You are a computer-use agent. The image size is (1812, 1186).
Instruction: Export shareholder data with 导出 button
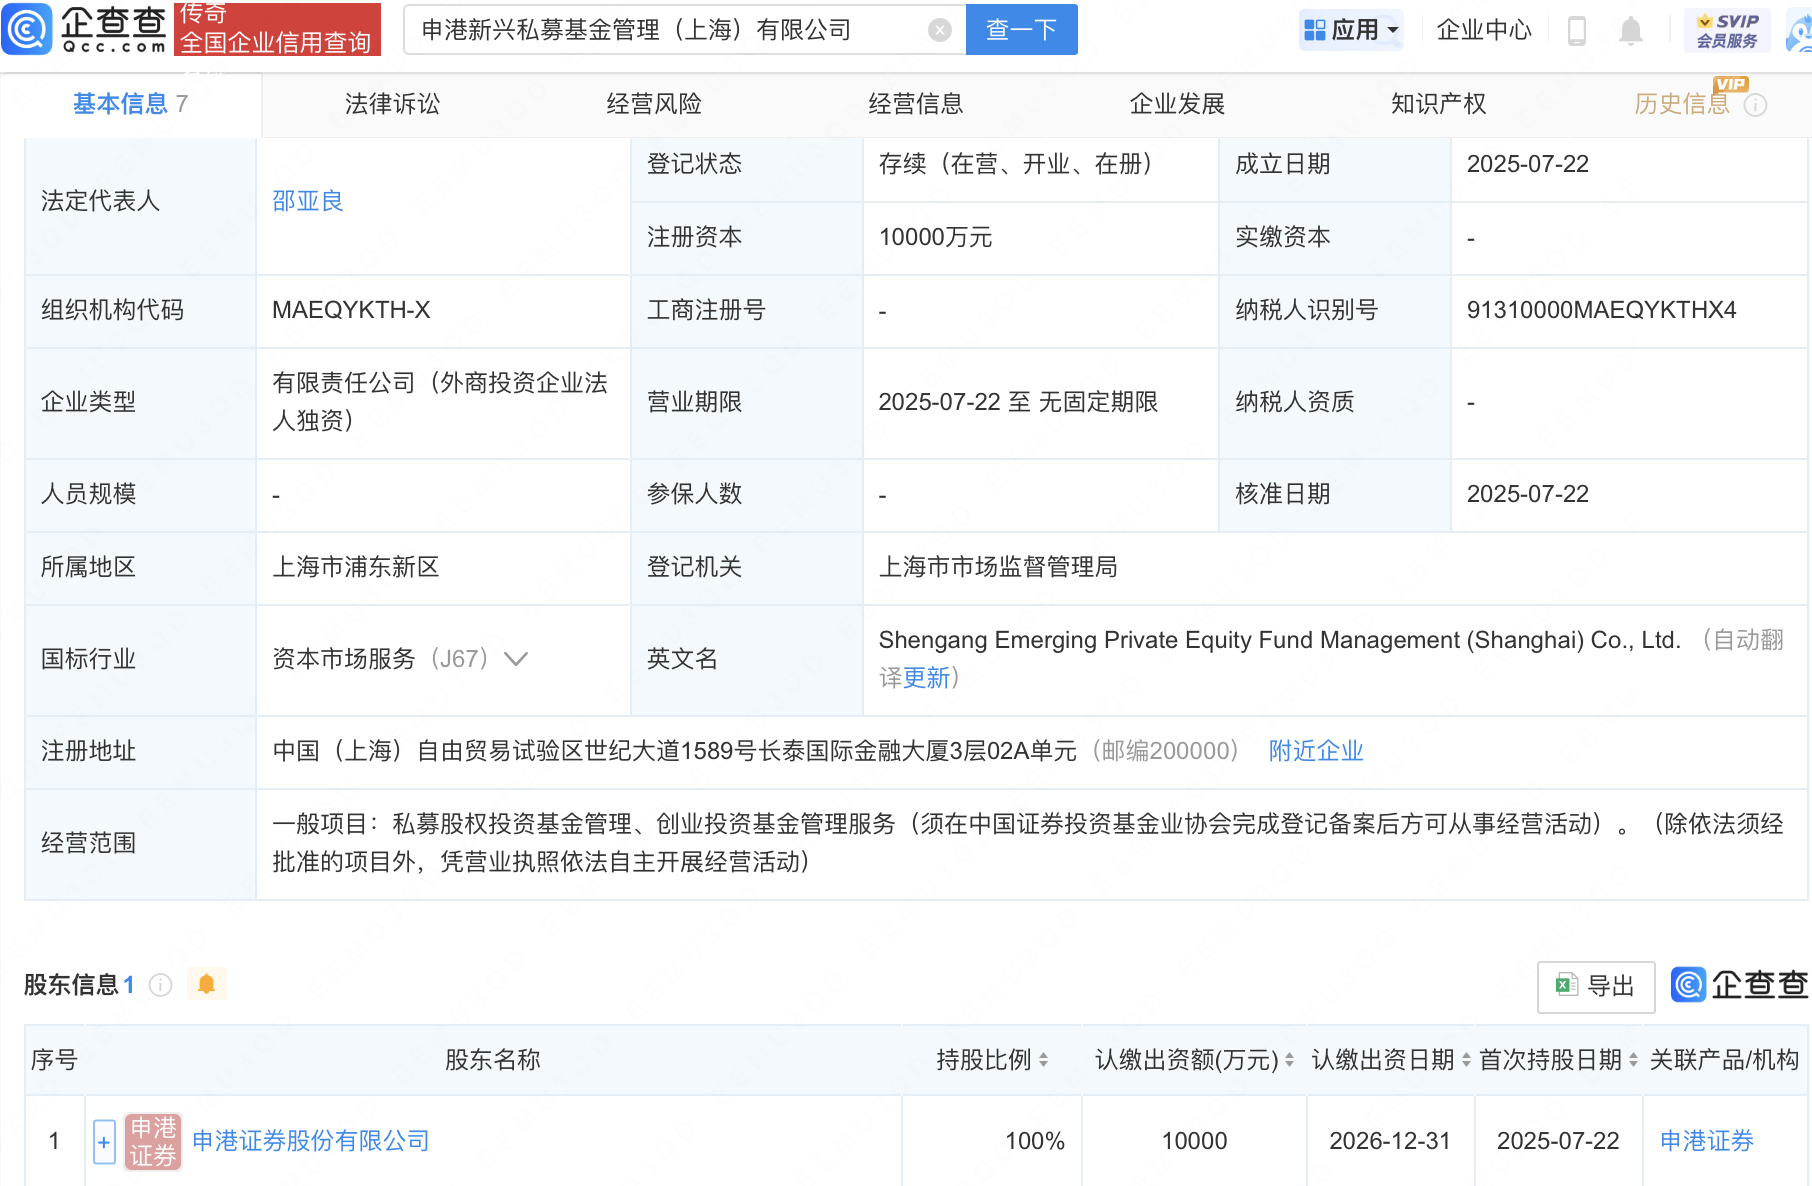click(x=1596, y=986)
